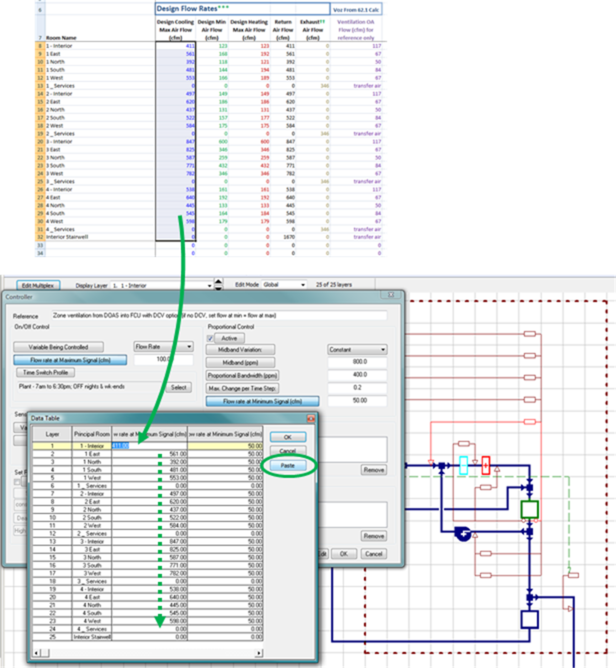
Task: Select the blue fan component icon
Action: click(x=461, y=534)
